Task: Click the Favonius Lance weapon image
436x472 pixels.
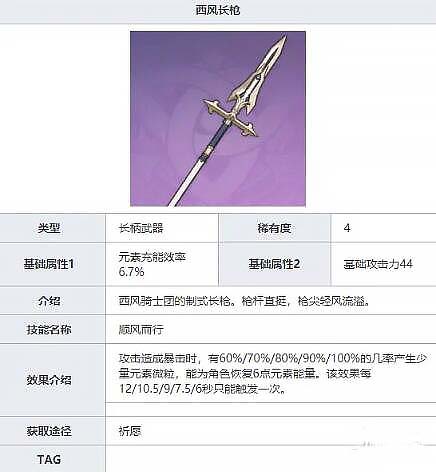Action: (218, 119)
